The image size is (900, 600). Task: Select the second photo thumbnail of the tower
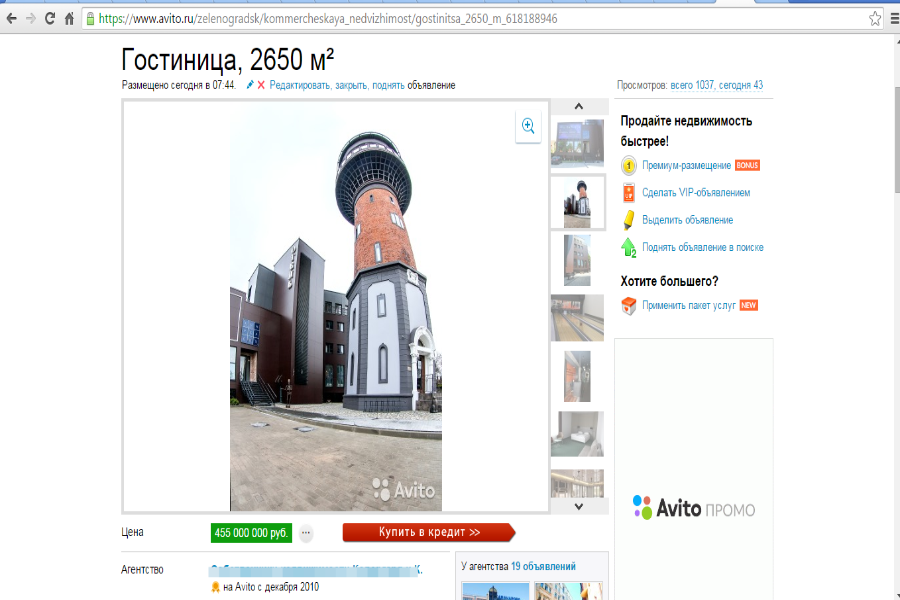(577, 203)
